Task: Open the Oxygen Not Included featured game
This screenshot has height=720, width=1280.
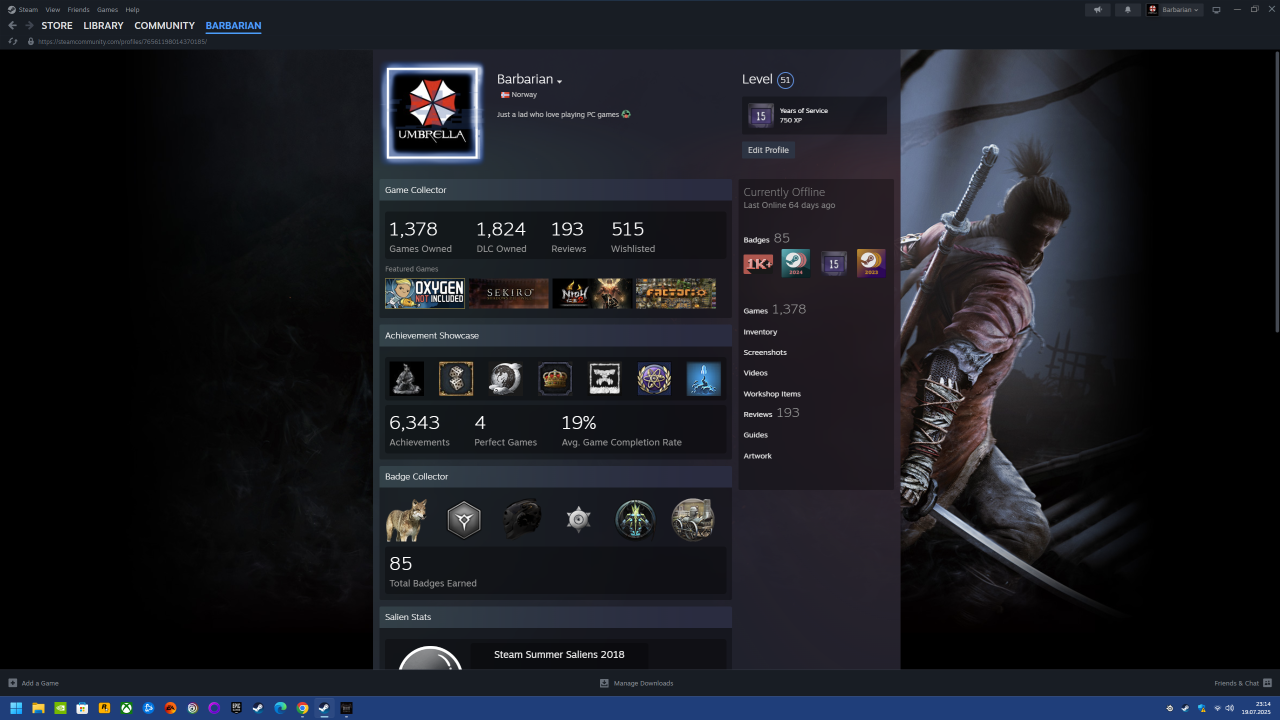Action: (425, 293)
